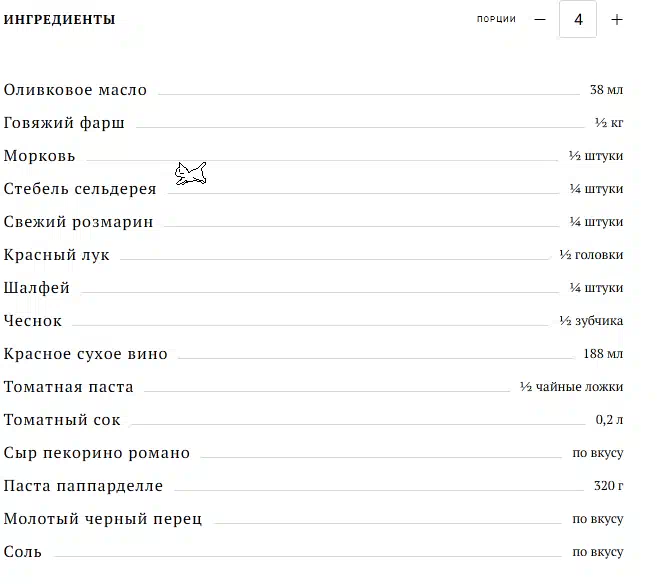
Task: Open the Стебель сельдерея ingredient
Action: [80, 189]
